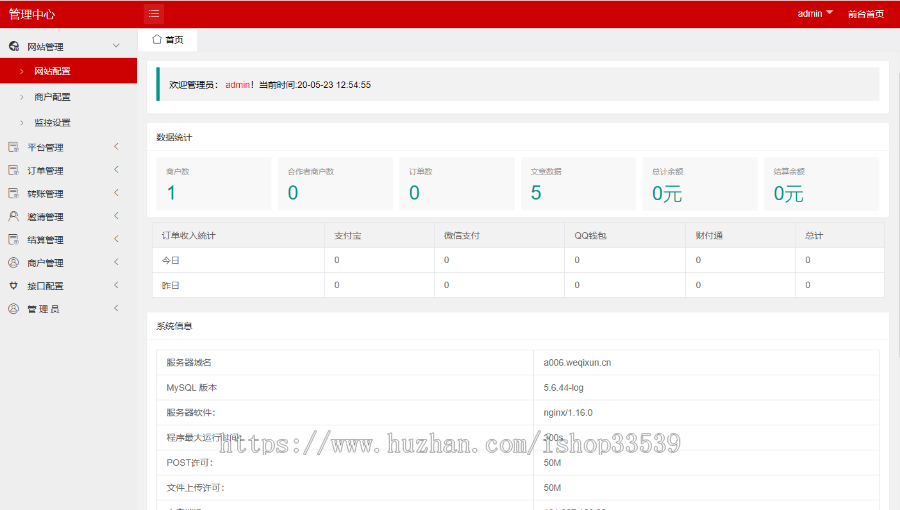Screen dimensions: 900x510
Task: Click the 管理中心 header title
Action: pos(32,14)
